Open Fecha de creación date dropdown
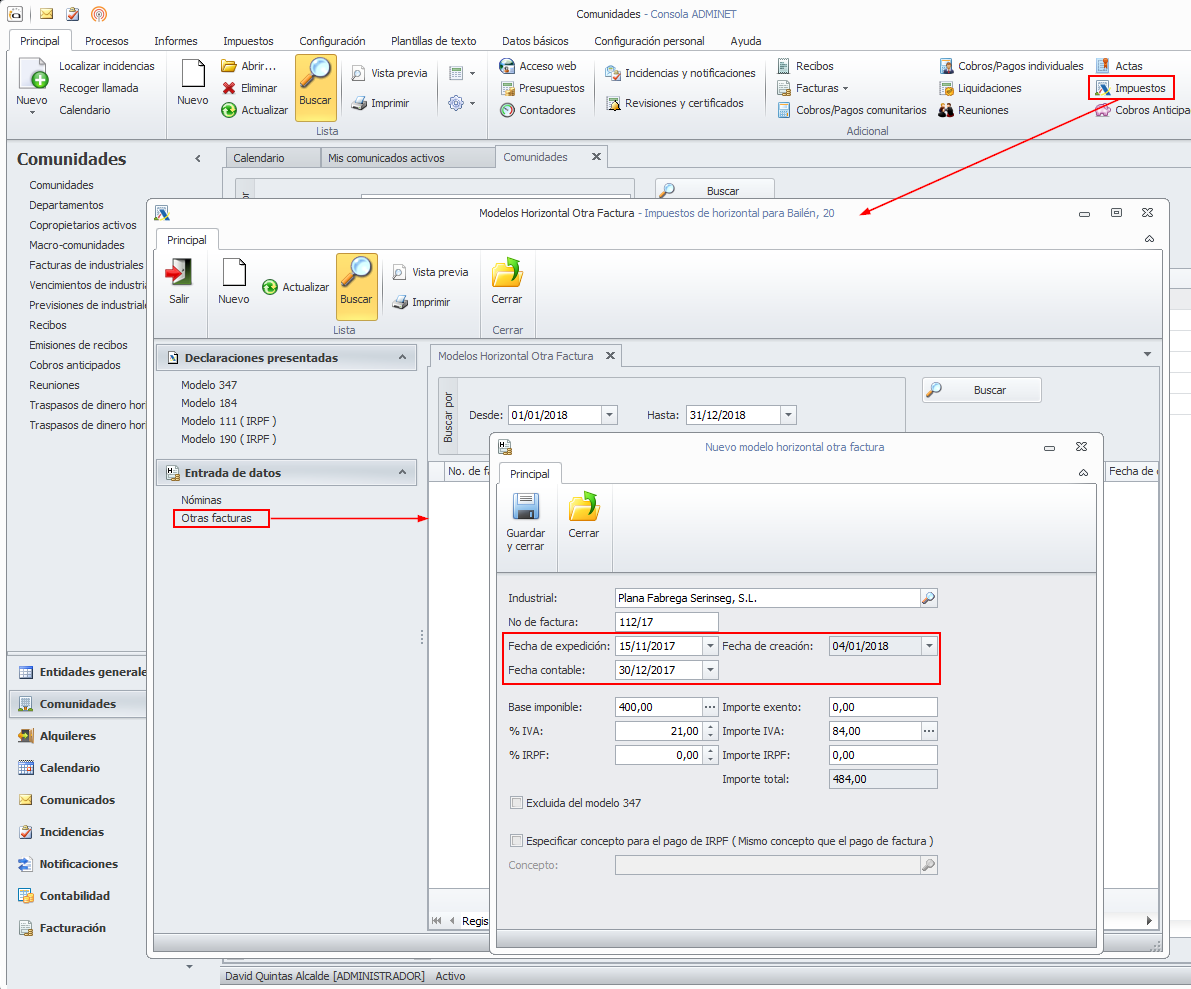This screenshot has width=1191, height=989. click(929, 646)
